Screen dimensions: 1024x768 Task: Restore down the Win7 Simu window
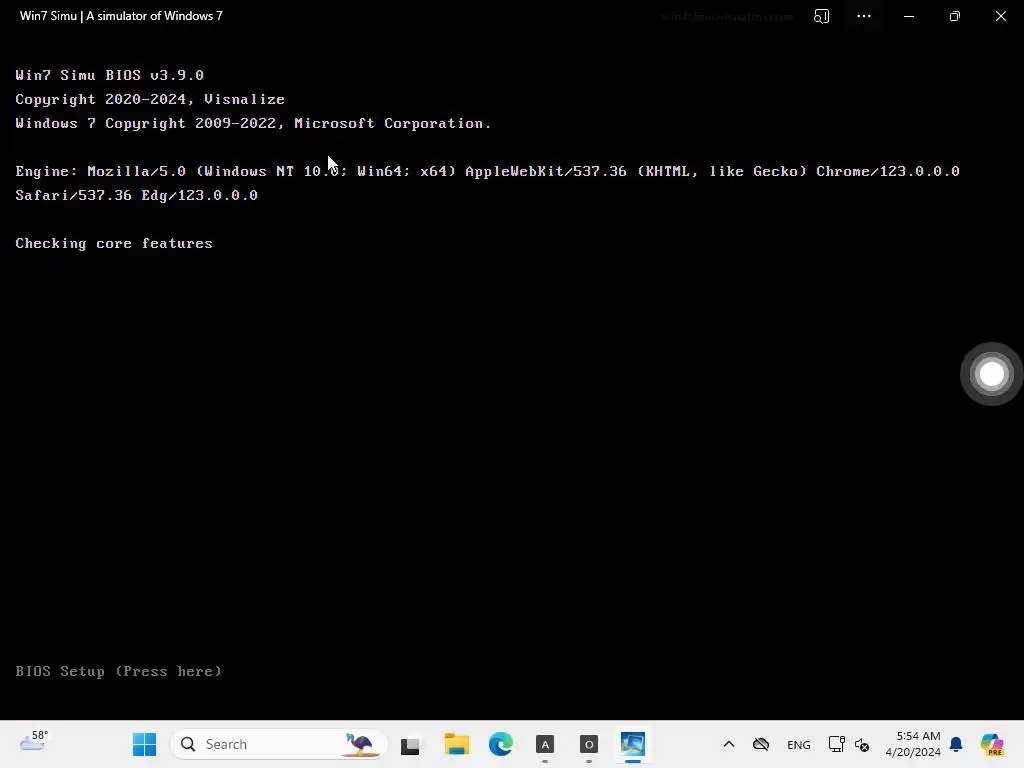955,16
